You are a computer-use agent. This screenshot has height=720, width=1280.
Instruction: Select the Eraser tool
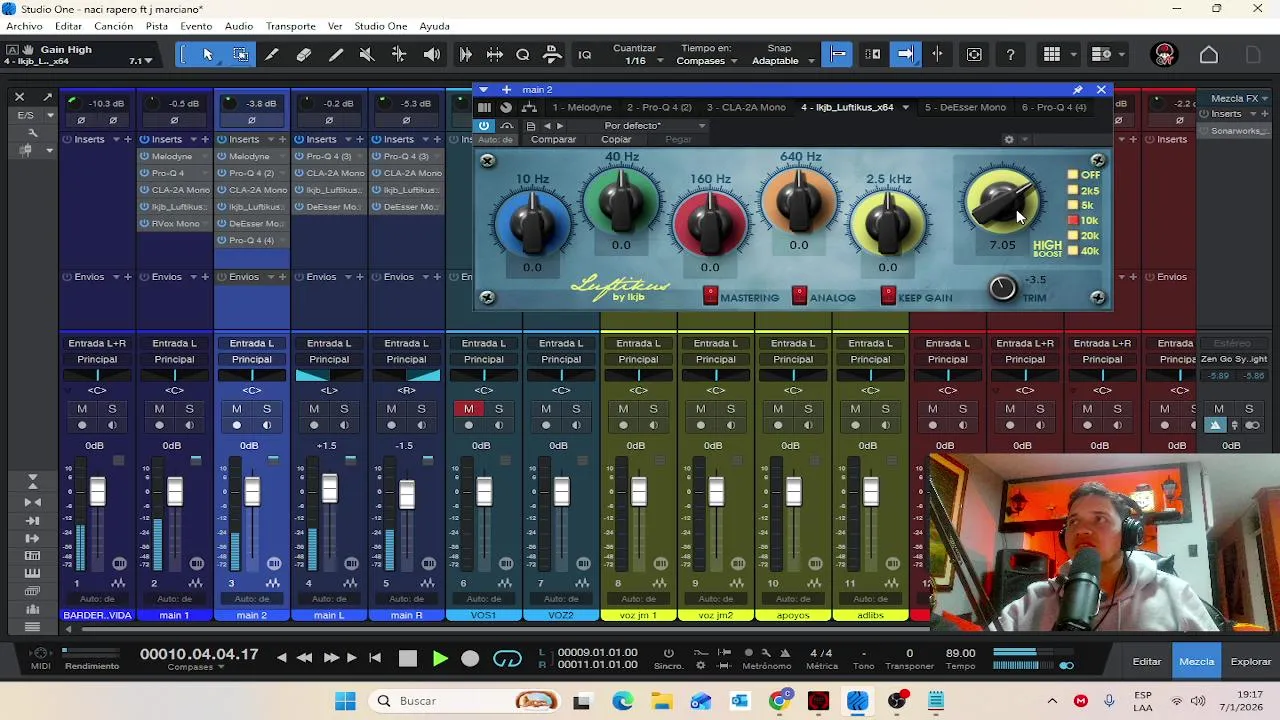[304, 55]
